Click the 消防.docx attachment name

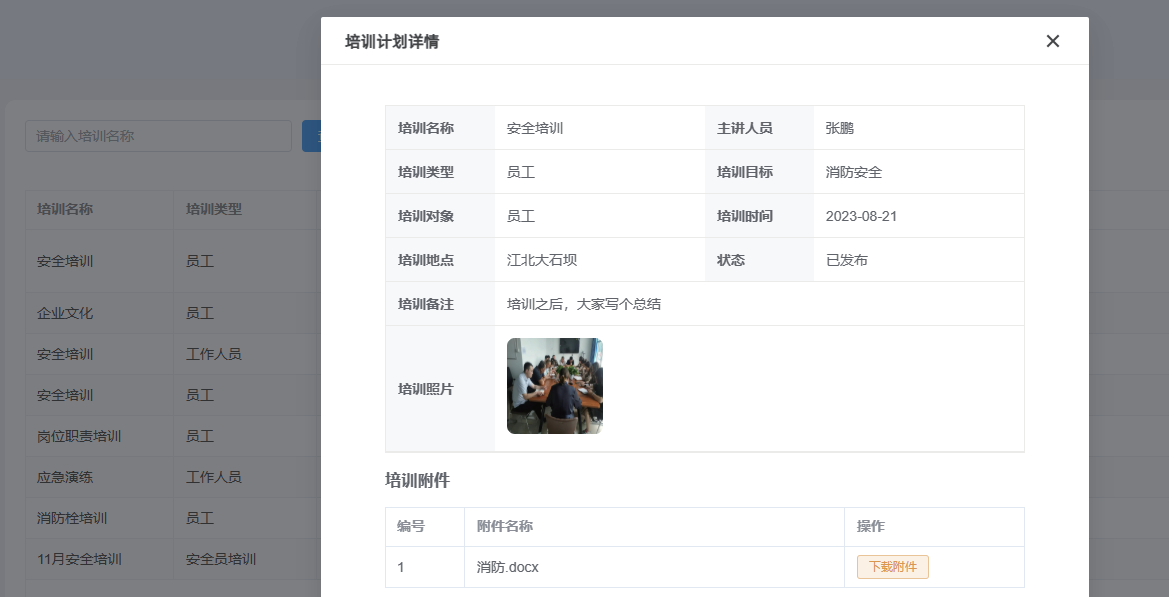point(508,567)
